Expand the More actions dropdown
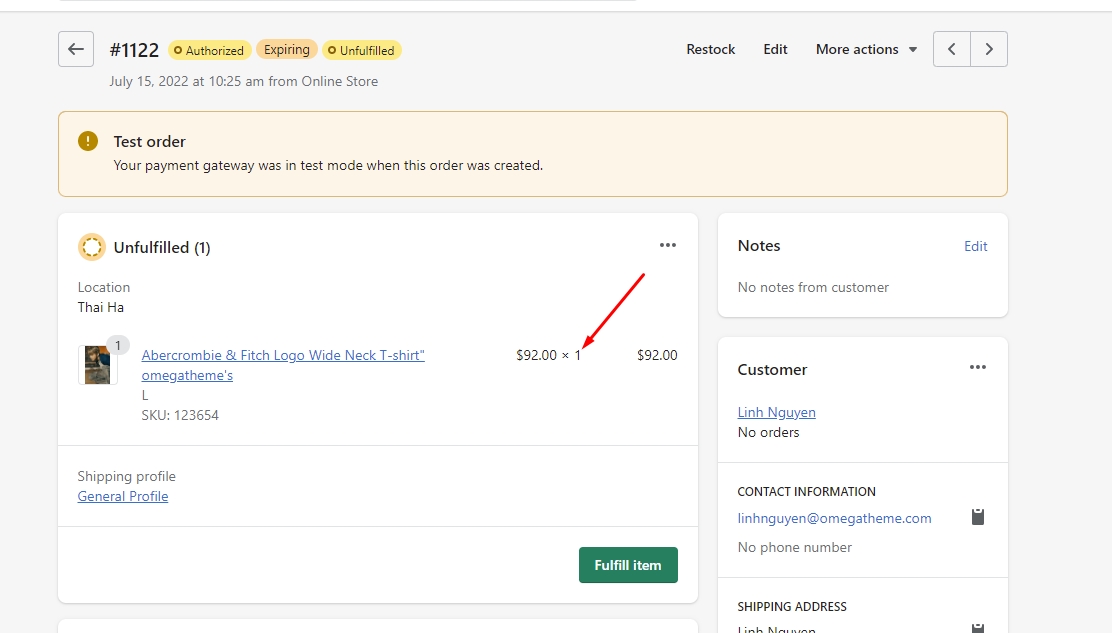1112x633 pixels. [x=866, y=49]
